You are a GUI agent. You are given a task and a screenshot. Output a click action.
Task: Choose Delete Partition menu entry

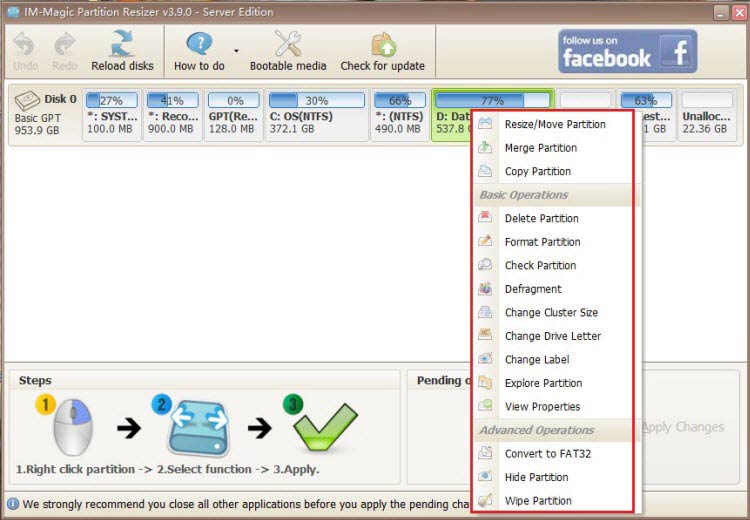tap(554, 218)
